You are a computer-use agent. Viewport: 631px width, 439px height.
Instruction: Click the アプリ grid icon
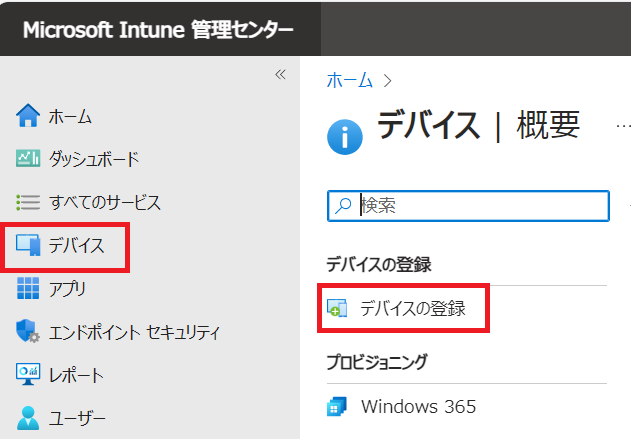(x=28, y=288)
